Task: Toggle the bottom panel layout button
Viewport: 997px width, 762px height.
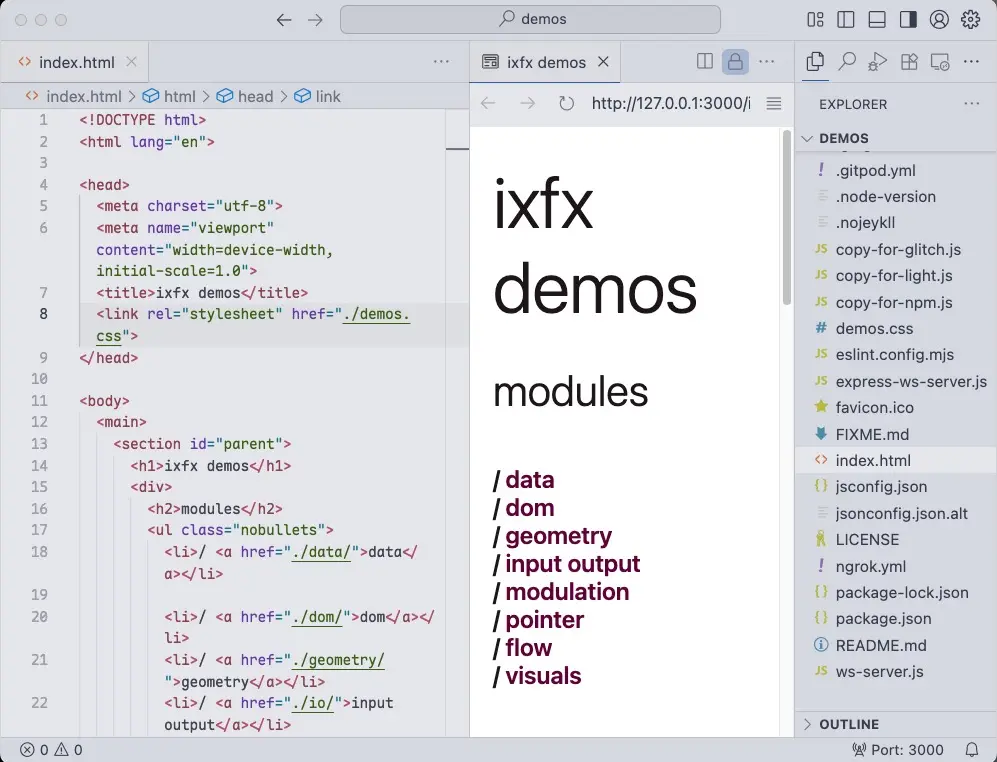Action: pos(877,20)
